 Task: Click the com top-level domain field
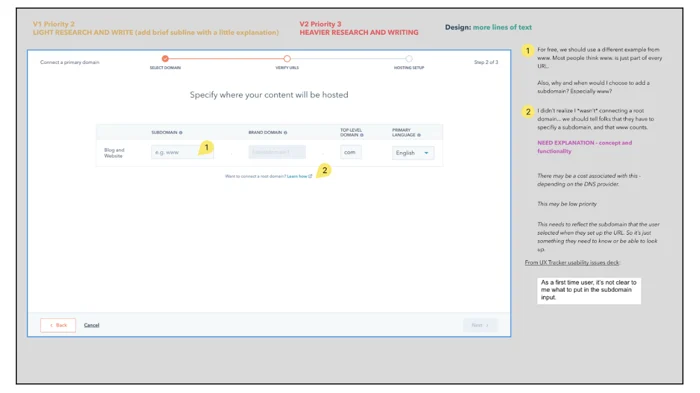click(x=351, y=152)
